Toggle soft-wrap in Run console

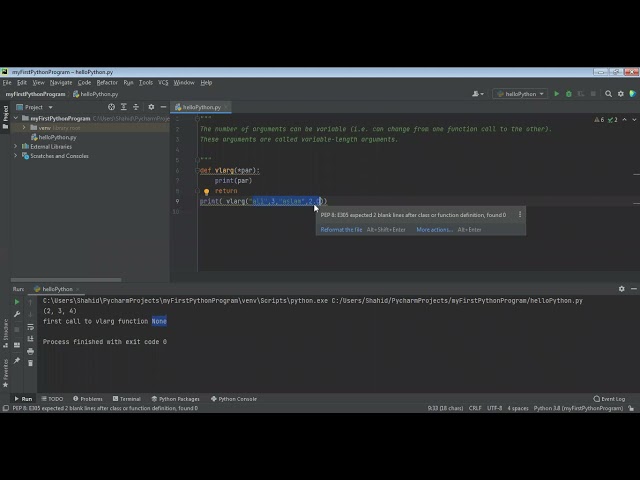[31, 327]
